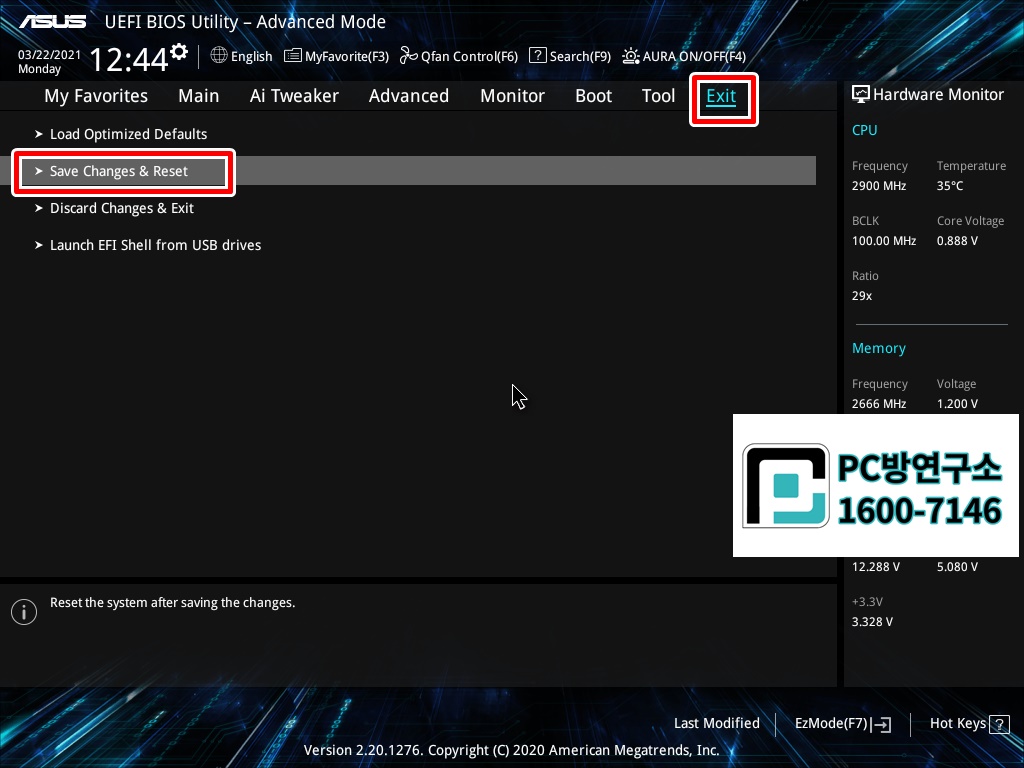This screenshot has height=768, width=1024.
Task: Select Launch EFI Shell from USB drives
Action: tap(155, 245)
